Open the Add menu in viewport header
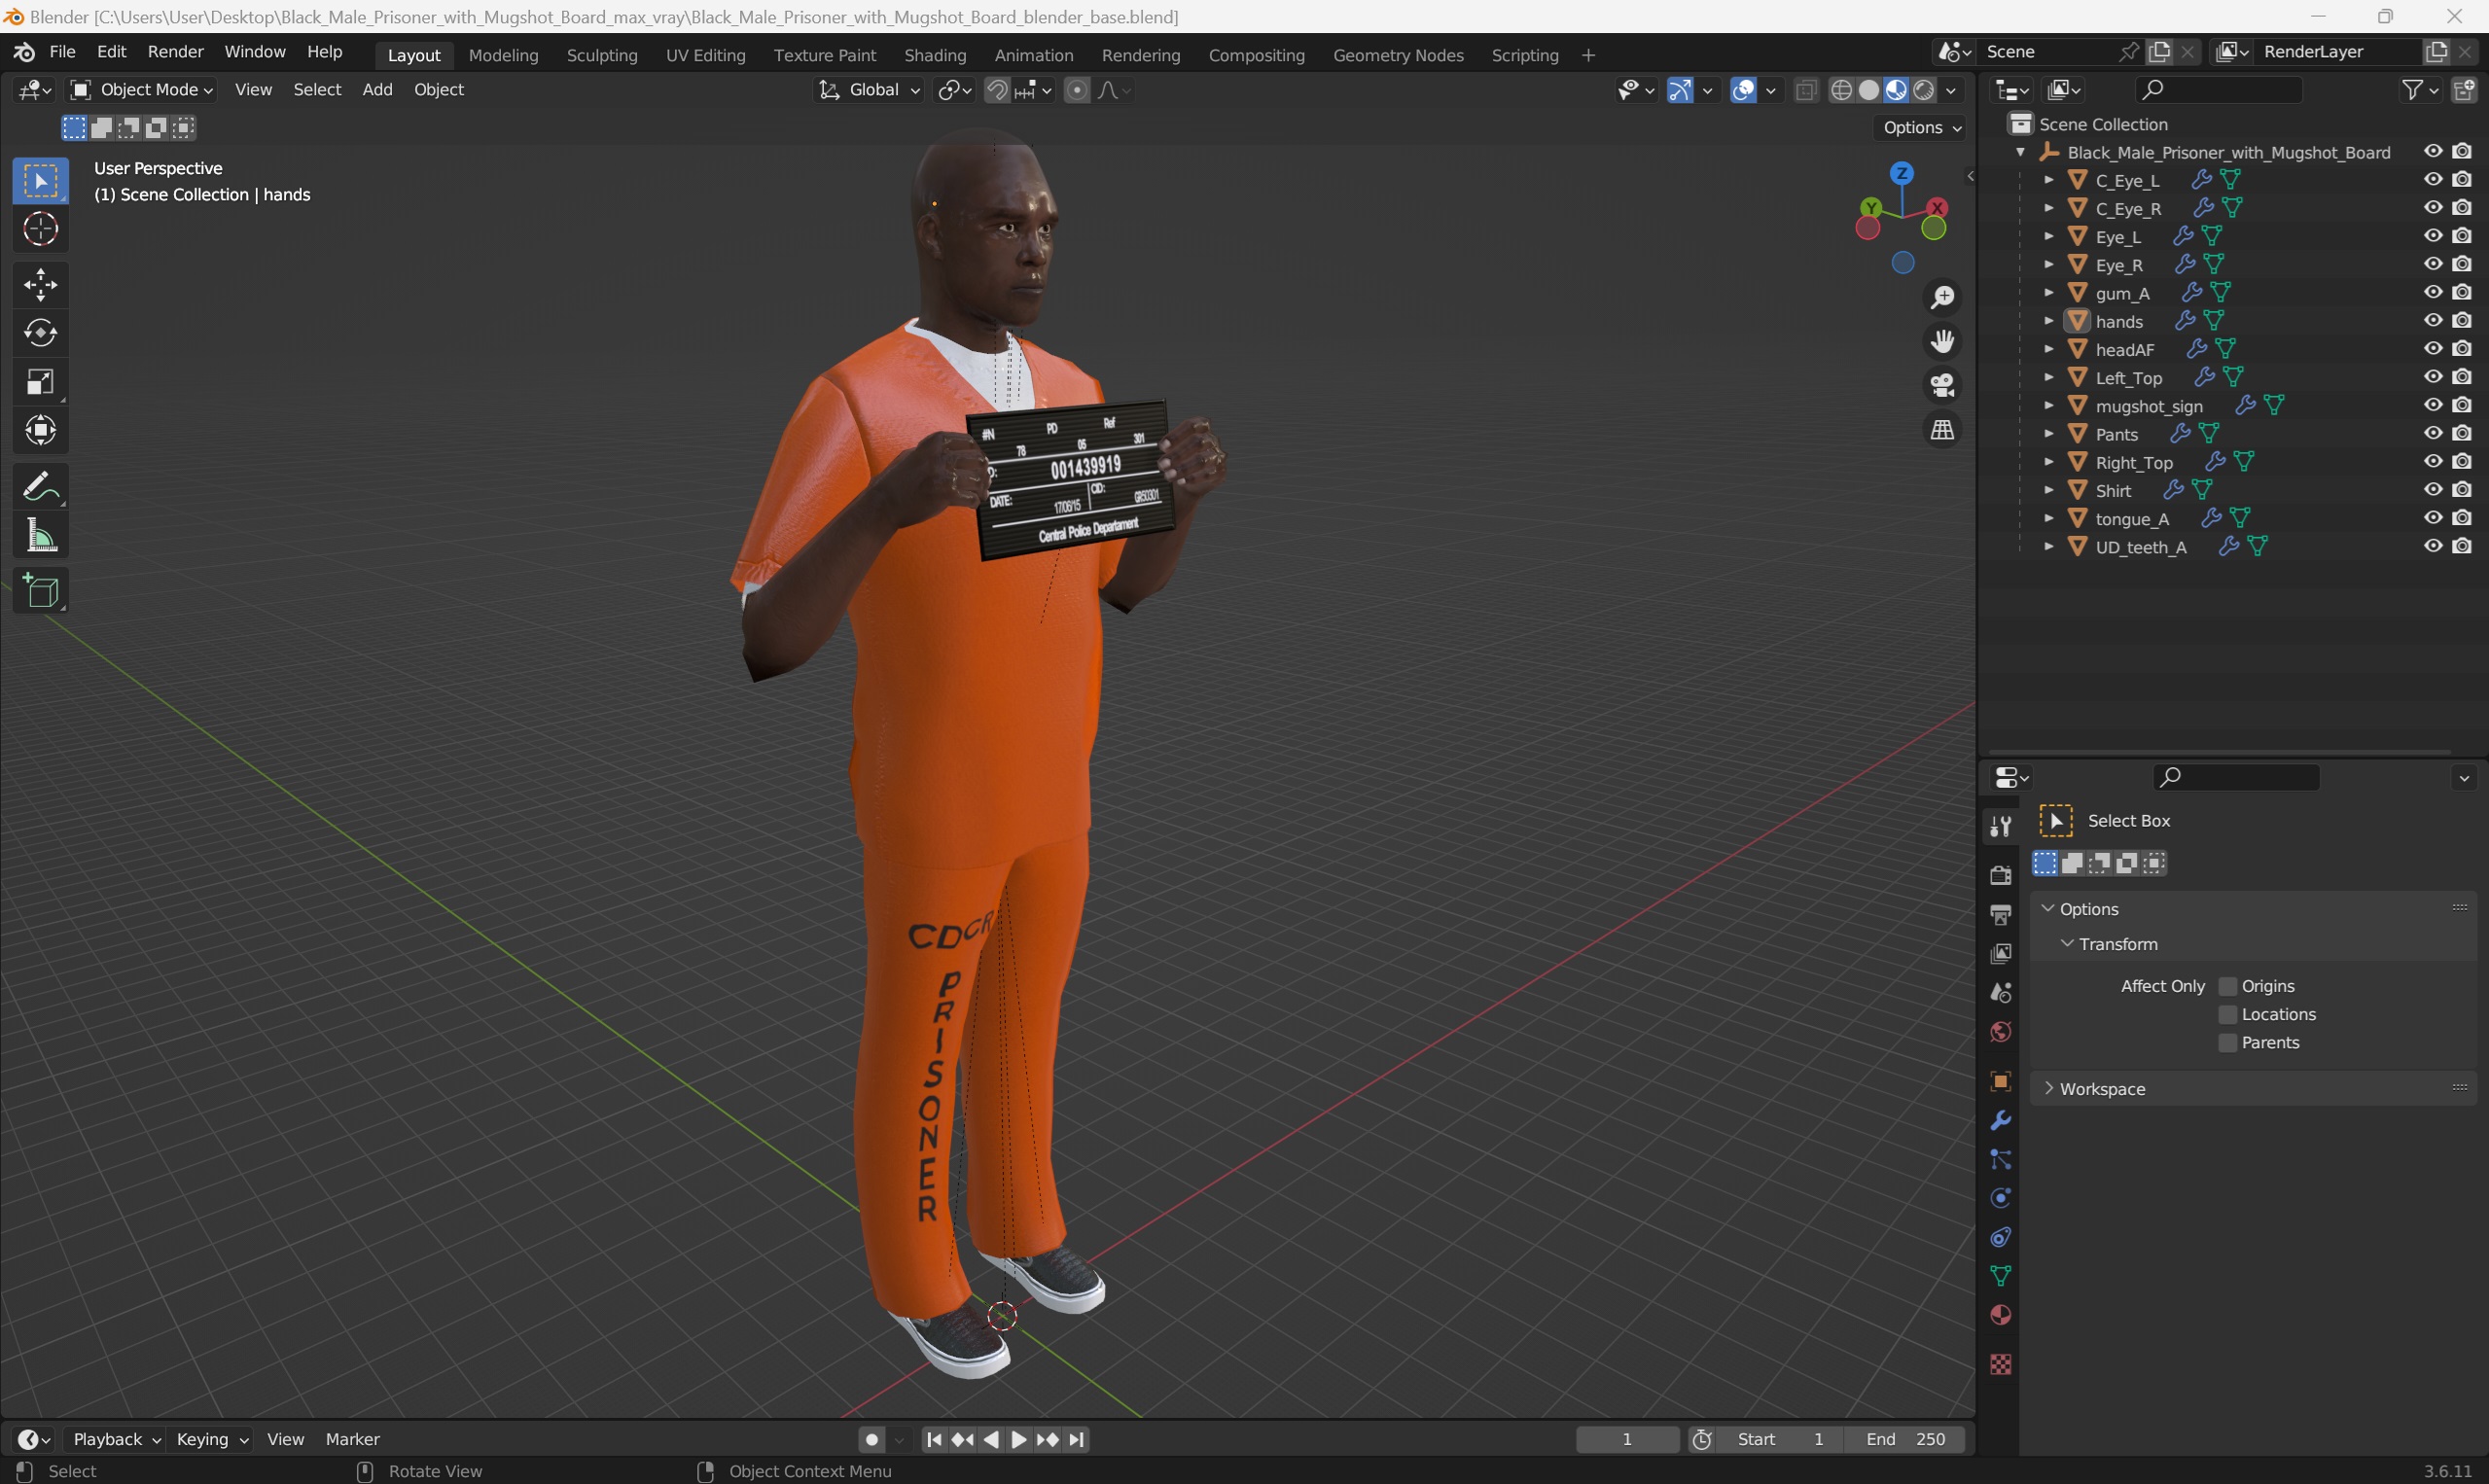This screenshot has height=1484, width=2489. click(x=377, y=90)
